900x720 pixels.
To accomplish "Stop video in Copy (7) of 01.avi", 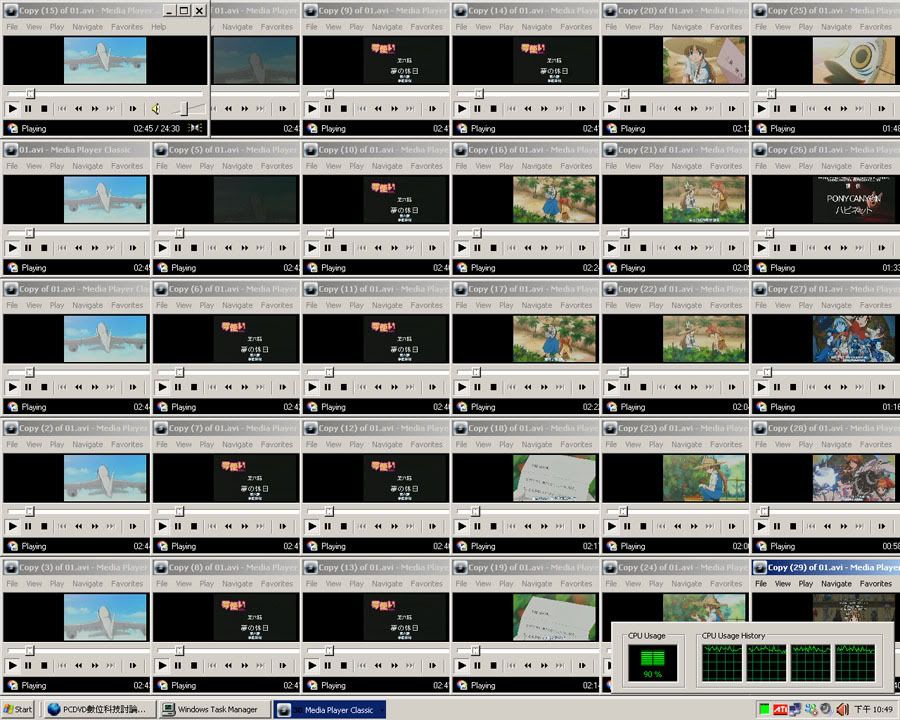I will (x=194, y=527).
